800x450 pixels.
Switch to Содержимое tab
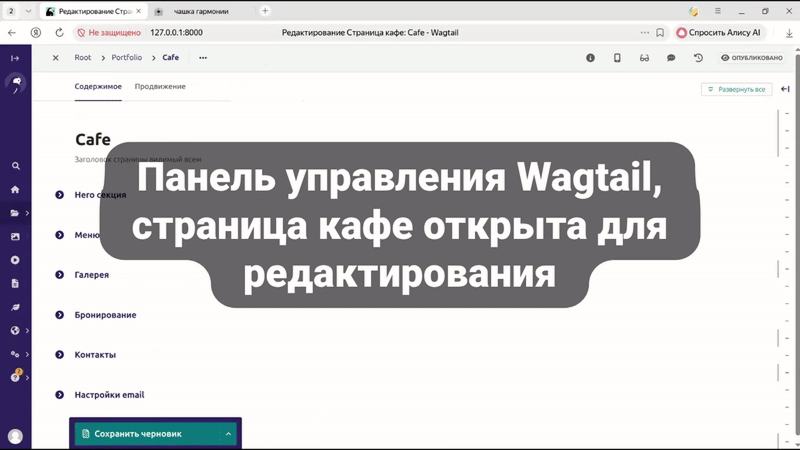(x=98, y=87)
